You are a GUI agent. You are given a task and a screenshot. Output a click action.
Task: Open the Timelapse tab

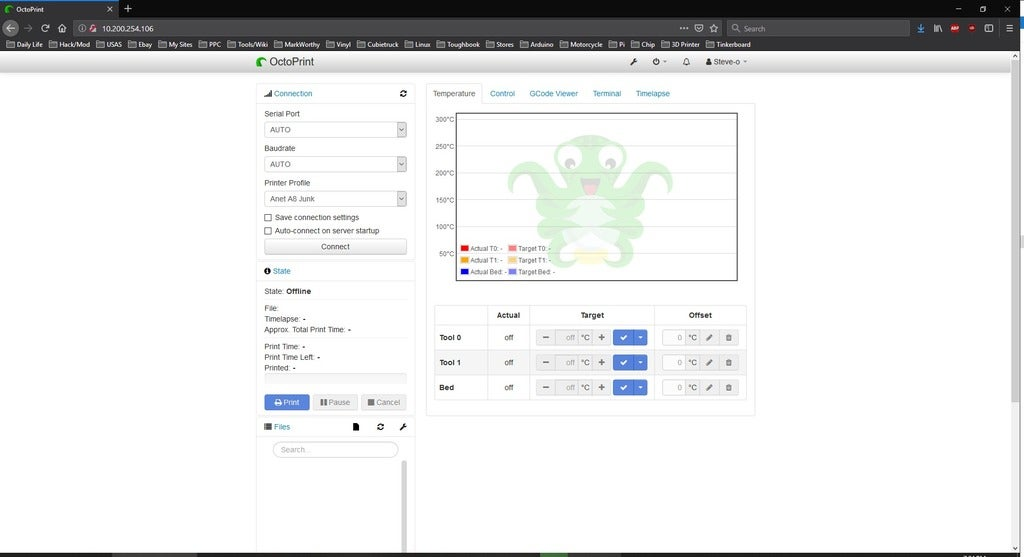tap(652, 93)
